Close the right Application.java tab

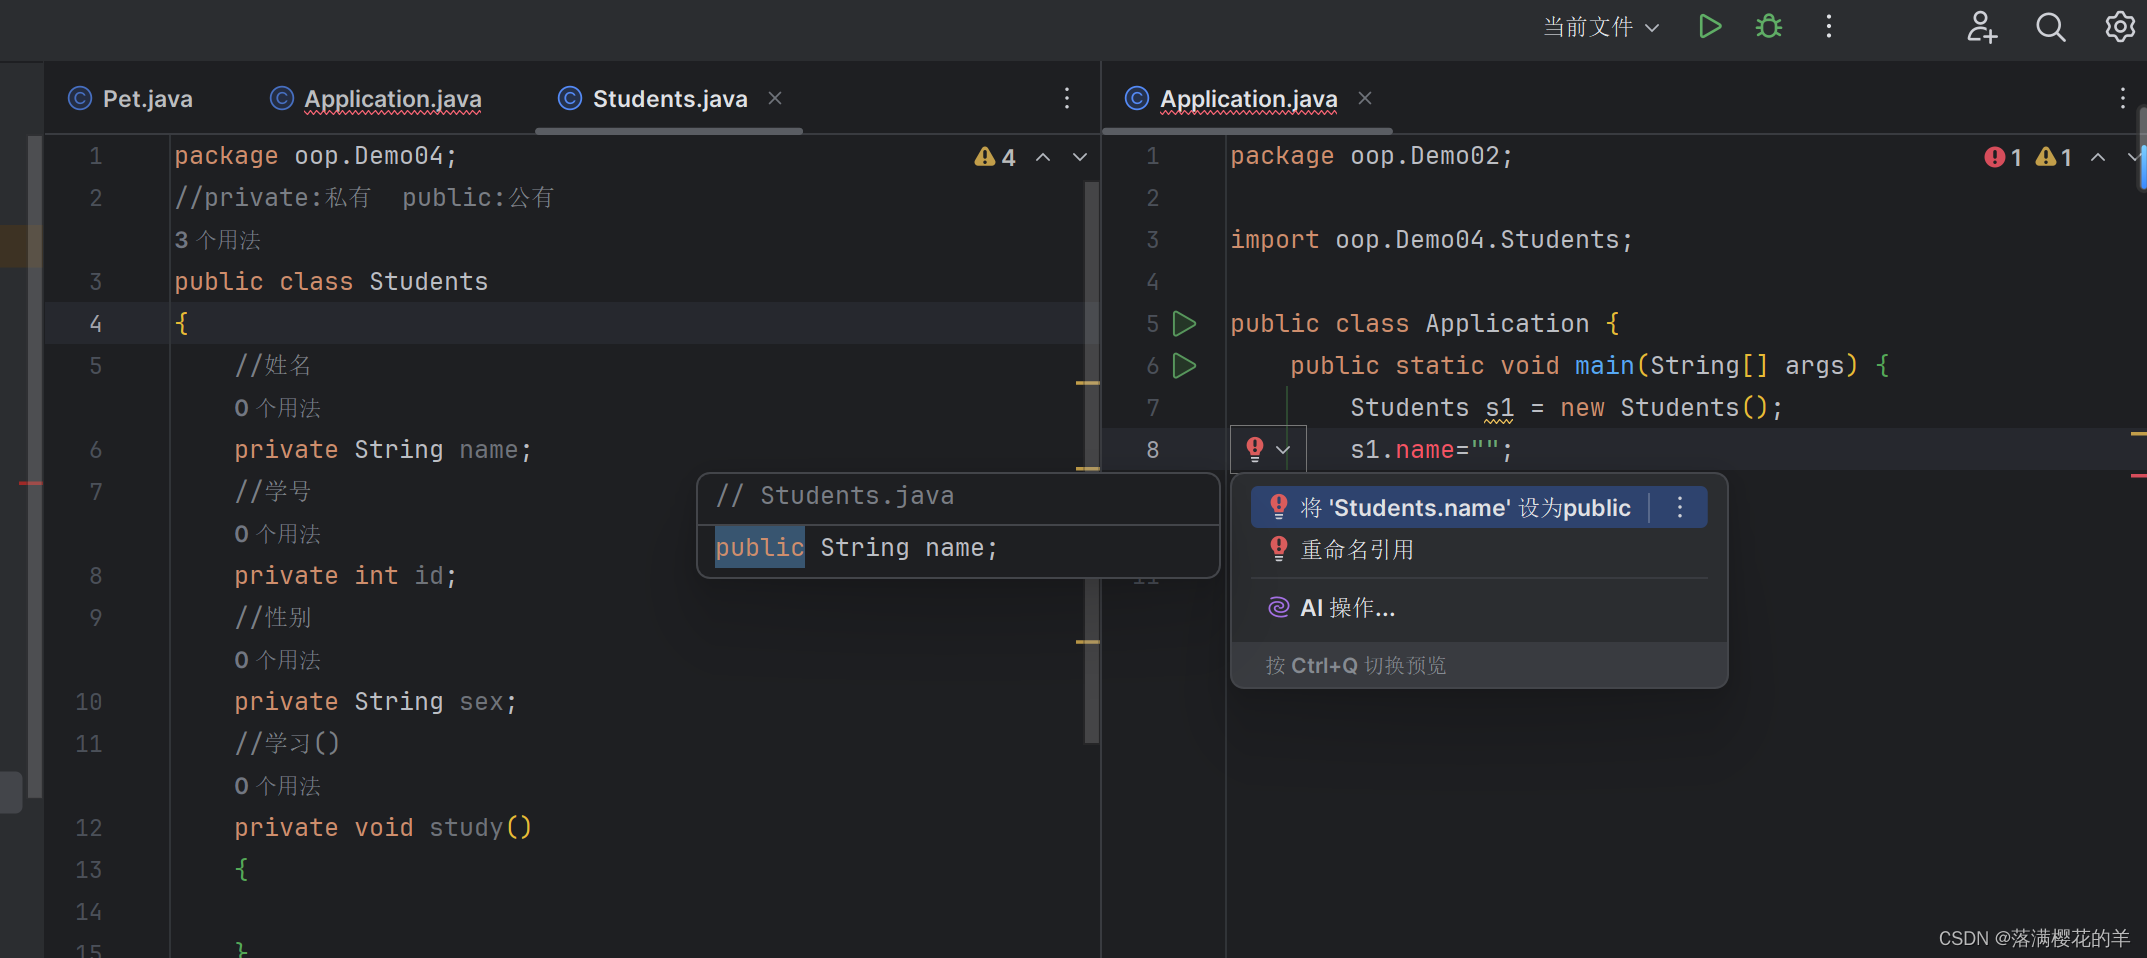(1365, 98)
